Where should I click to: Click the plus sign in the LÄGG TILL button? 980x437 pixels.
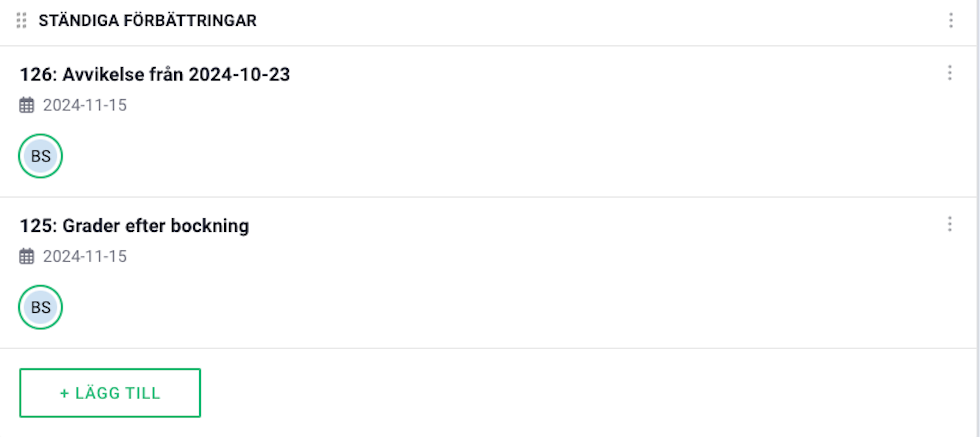point(64,393)
